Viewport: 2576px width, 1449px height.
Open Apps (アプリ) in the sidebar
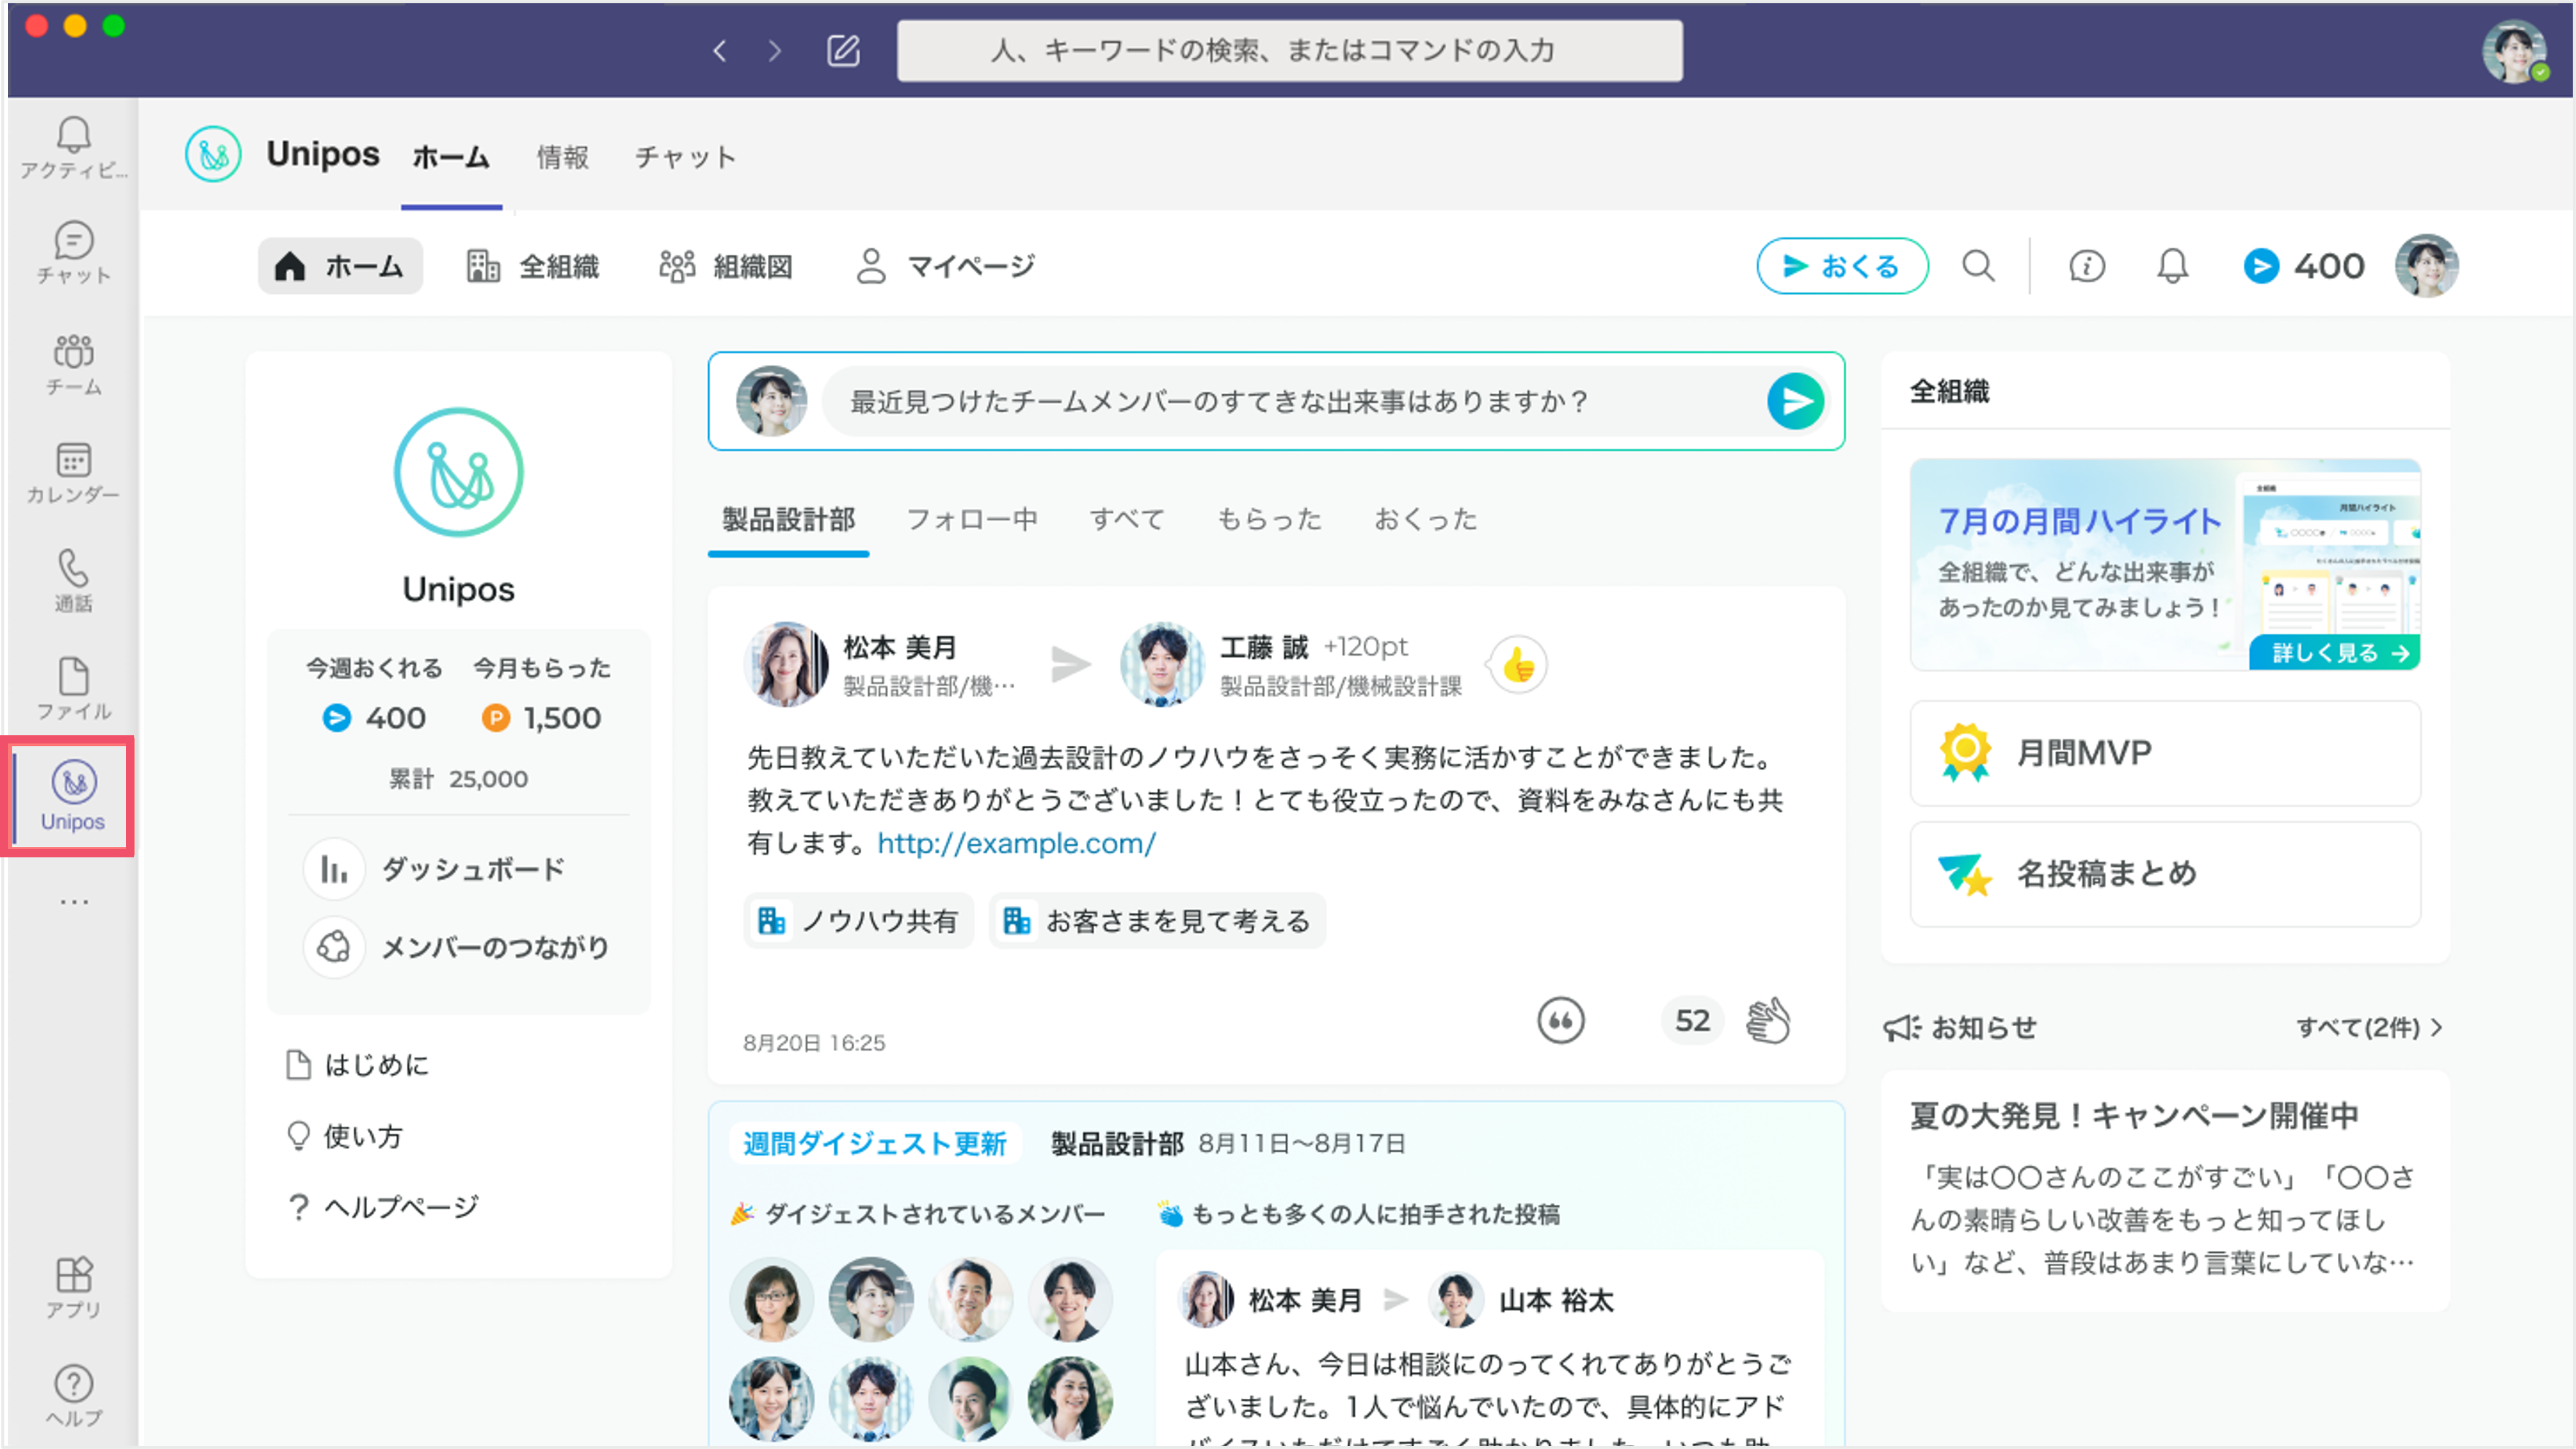click(73, 1287)
